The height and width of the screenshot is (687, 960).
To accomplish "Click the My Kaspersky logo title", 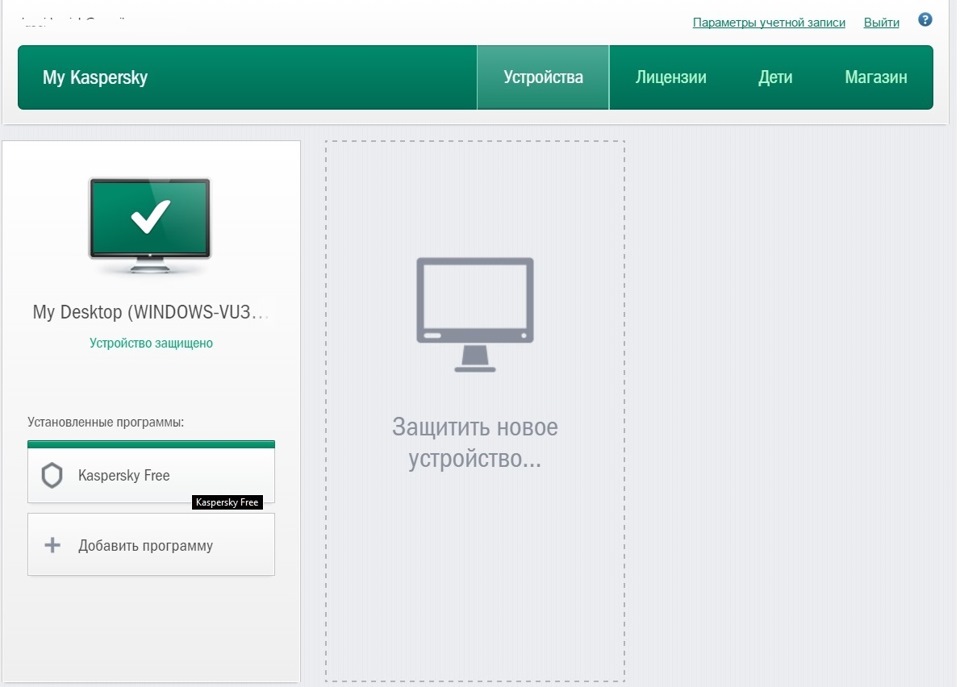I will click(95, 77).
